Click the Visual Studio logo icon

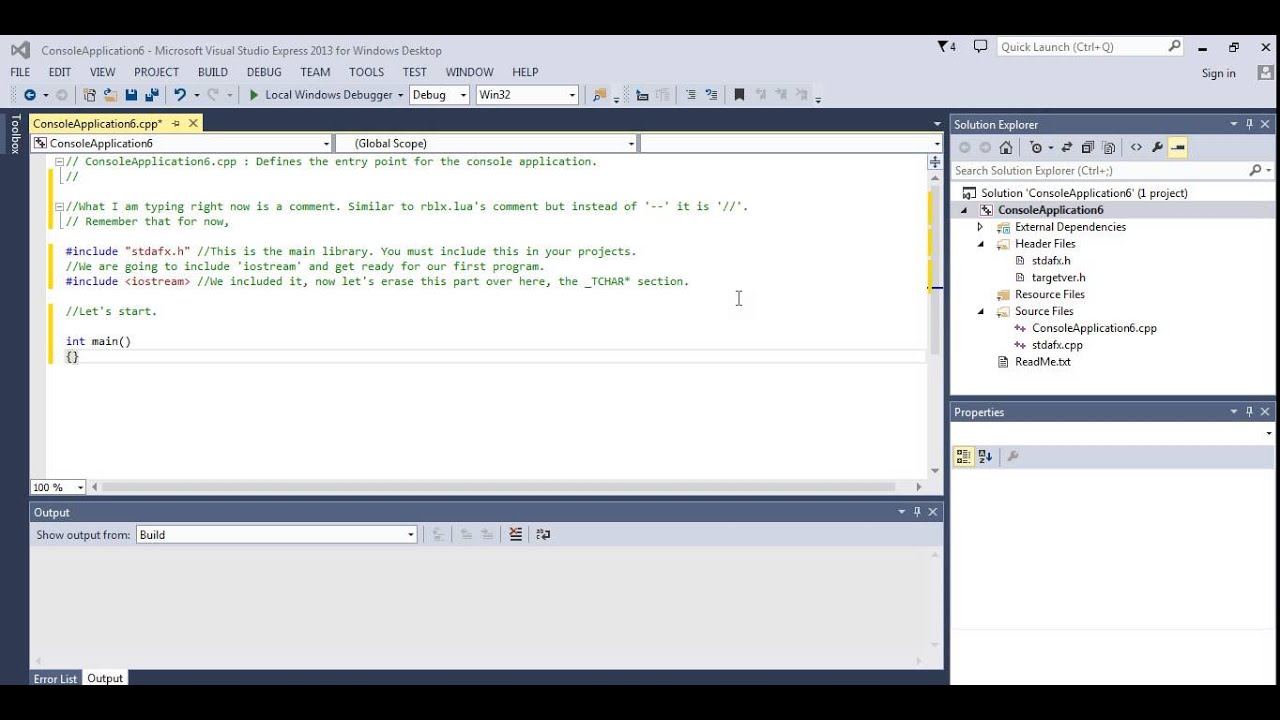(20, 50)
